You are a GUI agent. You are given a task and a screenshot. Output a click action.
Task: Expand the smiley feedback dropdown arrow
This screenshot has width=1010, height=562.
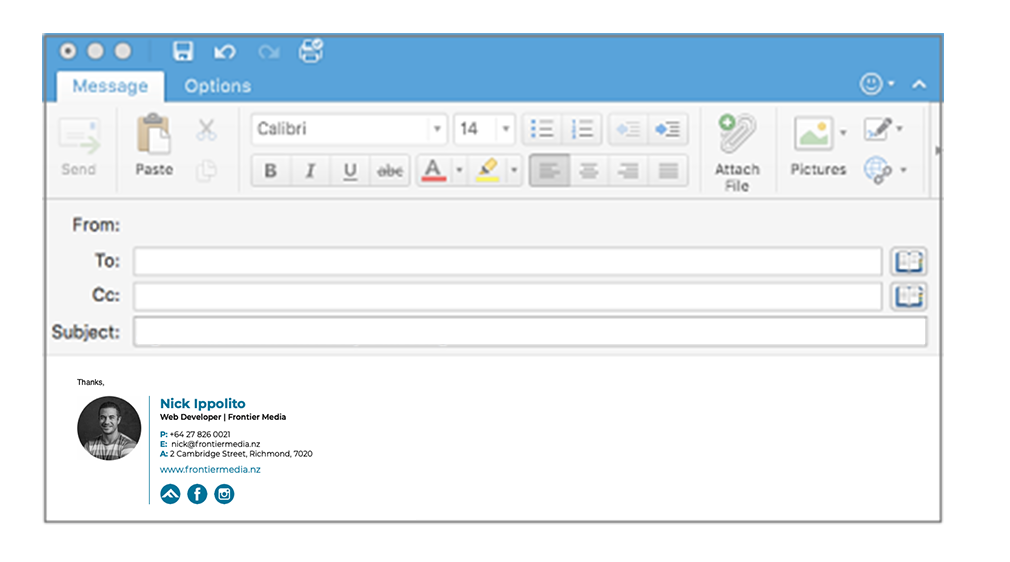click(x=891, y=84)
